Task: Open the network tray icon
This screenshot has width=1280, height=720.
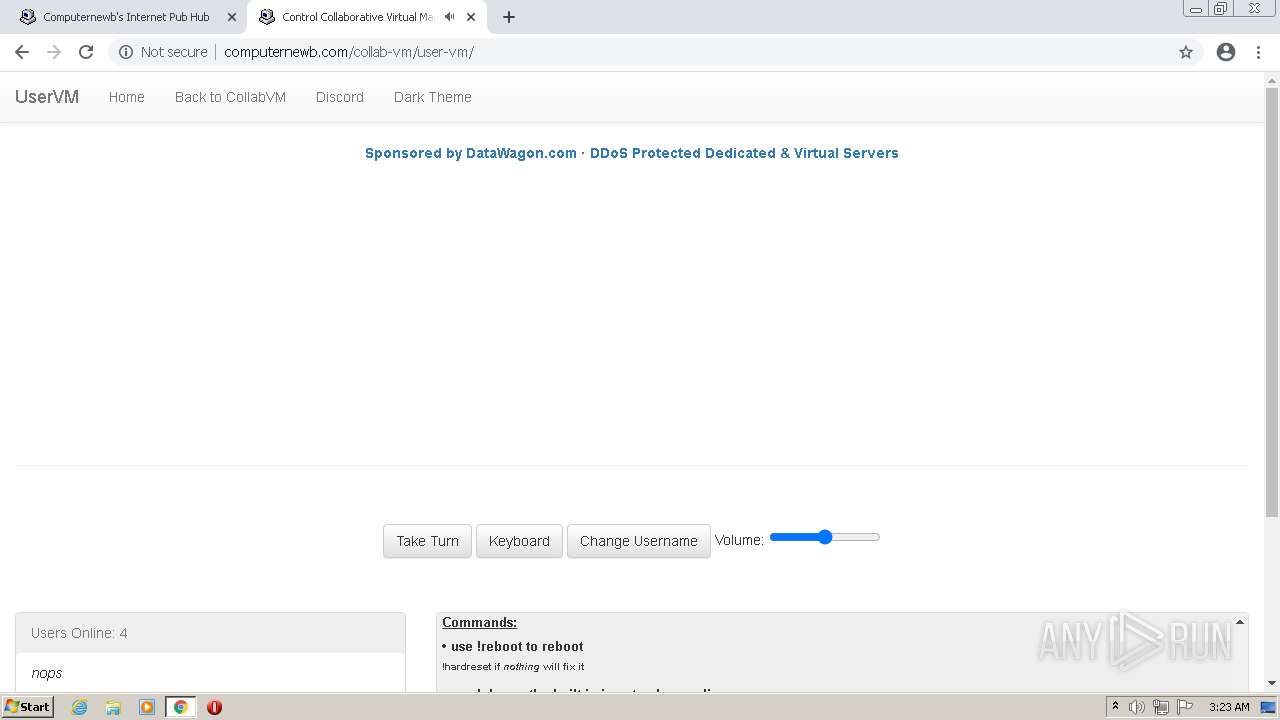Action: click(1161, 707)
